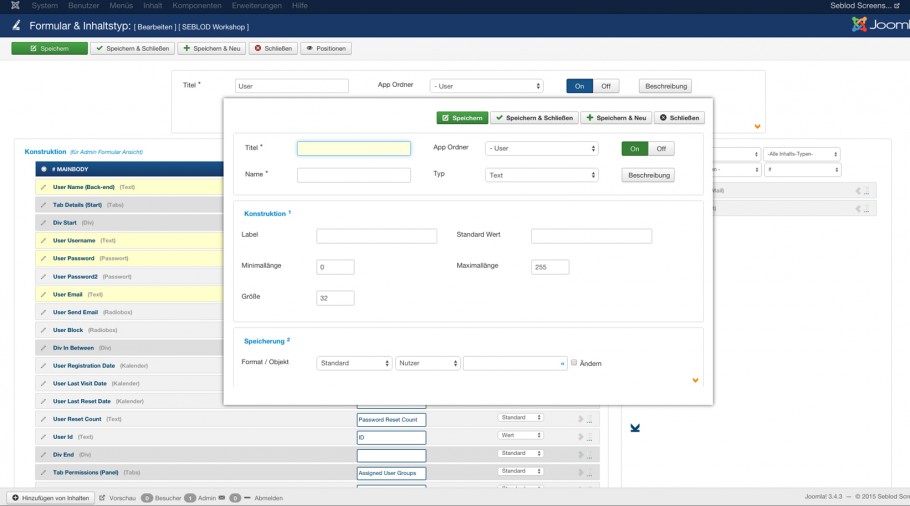The height and width of the screenshot is (506, 910).
Task: Open background App Ordner dropdown
Action: pos(486,86)
